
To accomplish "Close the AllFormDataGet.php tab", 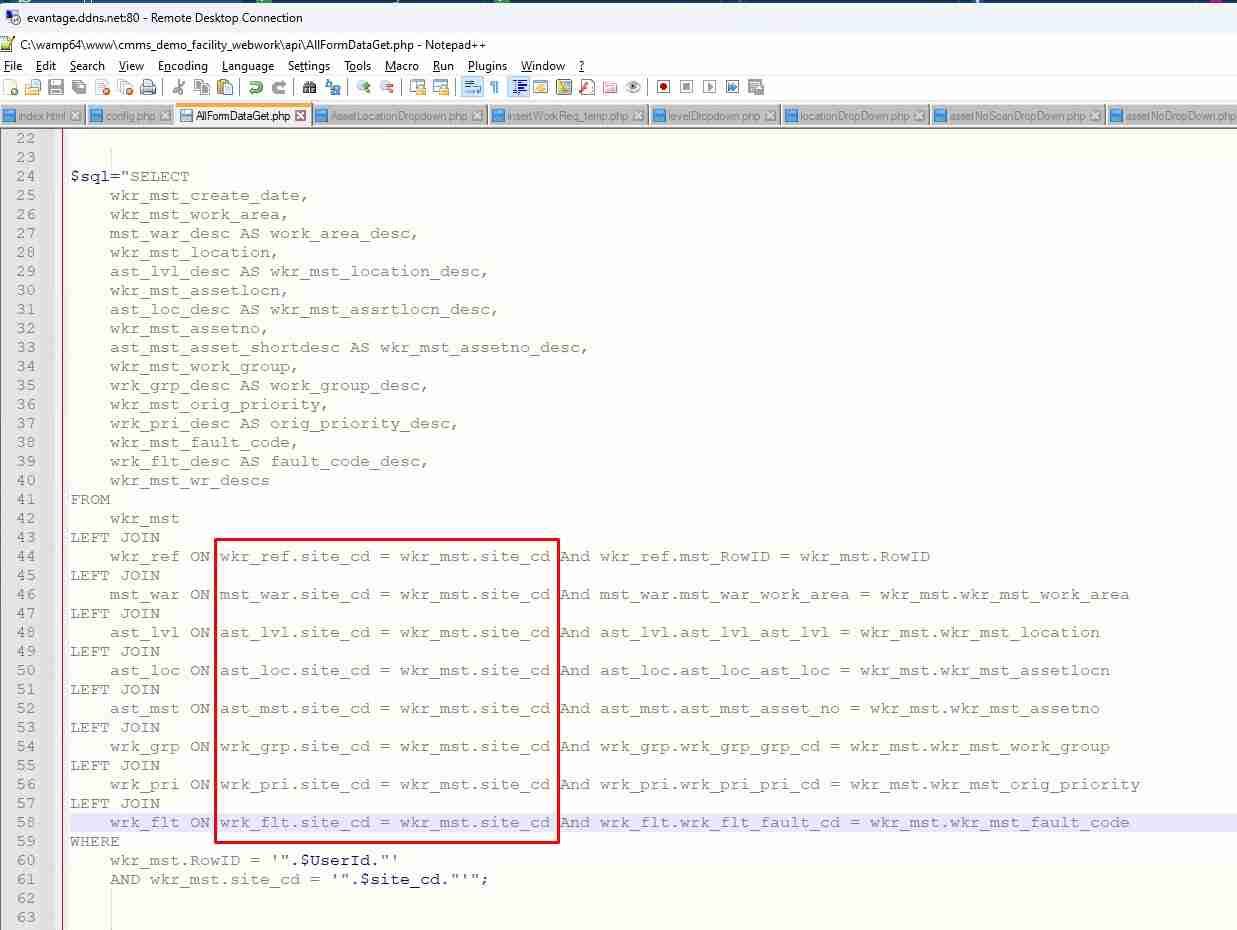I will tap(302, 116).
